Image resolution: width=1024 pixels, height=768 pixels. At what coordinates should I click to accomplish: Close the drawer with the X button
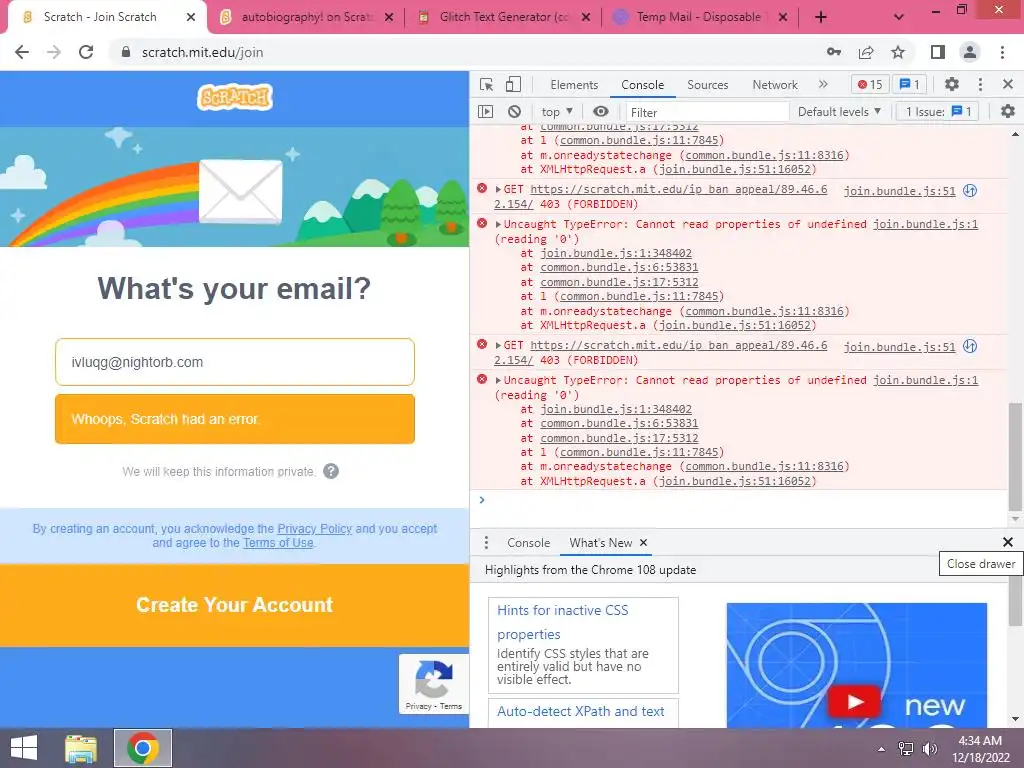point(1008,542)
